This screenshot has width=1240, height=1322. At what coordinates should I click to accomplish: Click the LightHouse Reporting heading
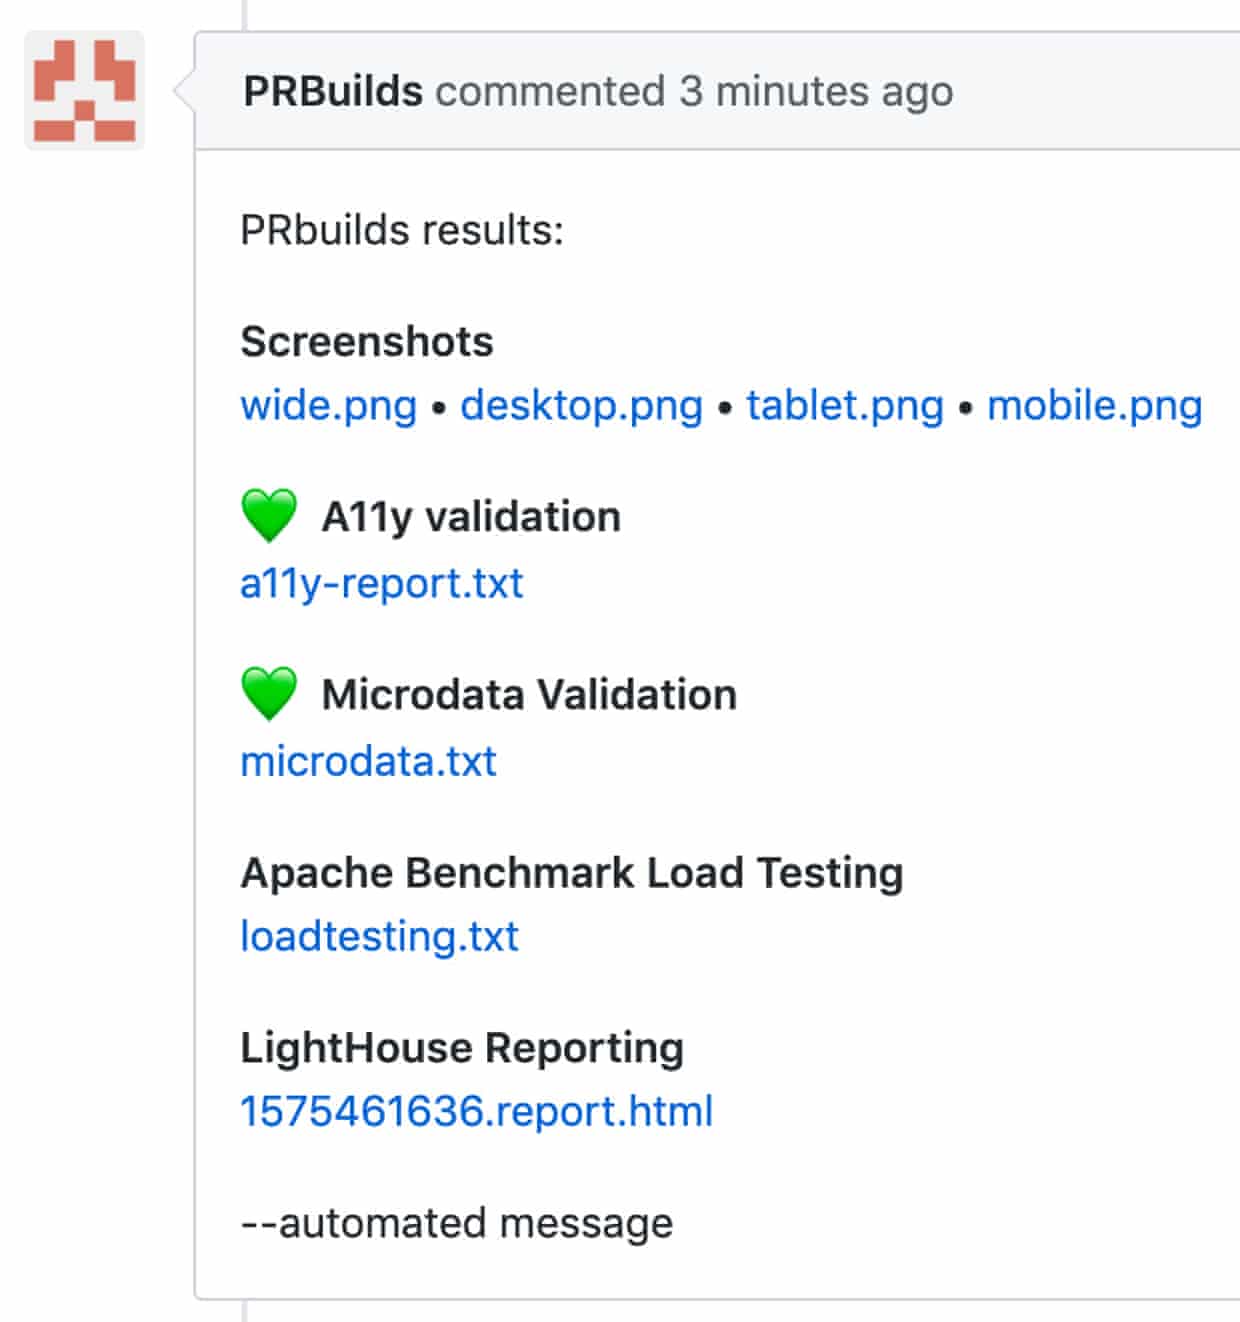tap(462, 1047)
